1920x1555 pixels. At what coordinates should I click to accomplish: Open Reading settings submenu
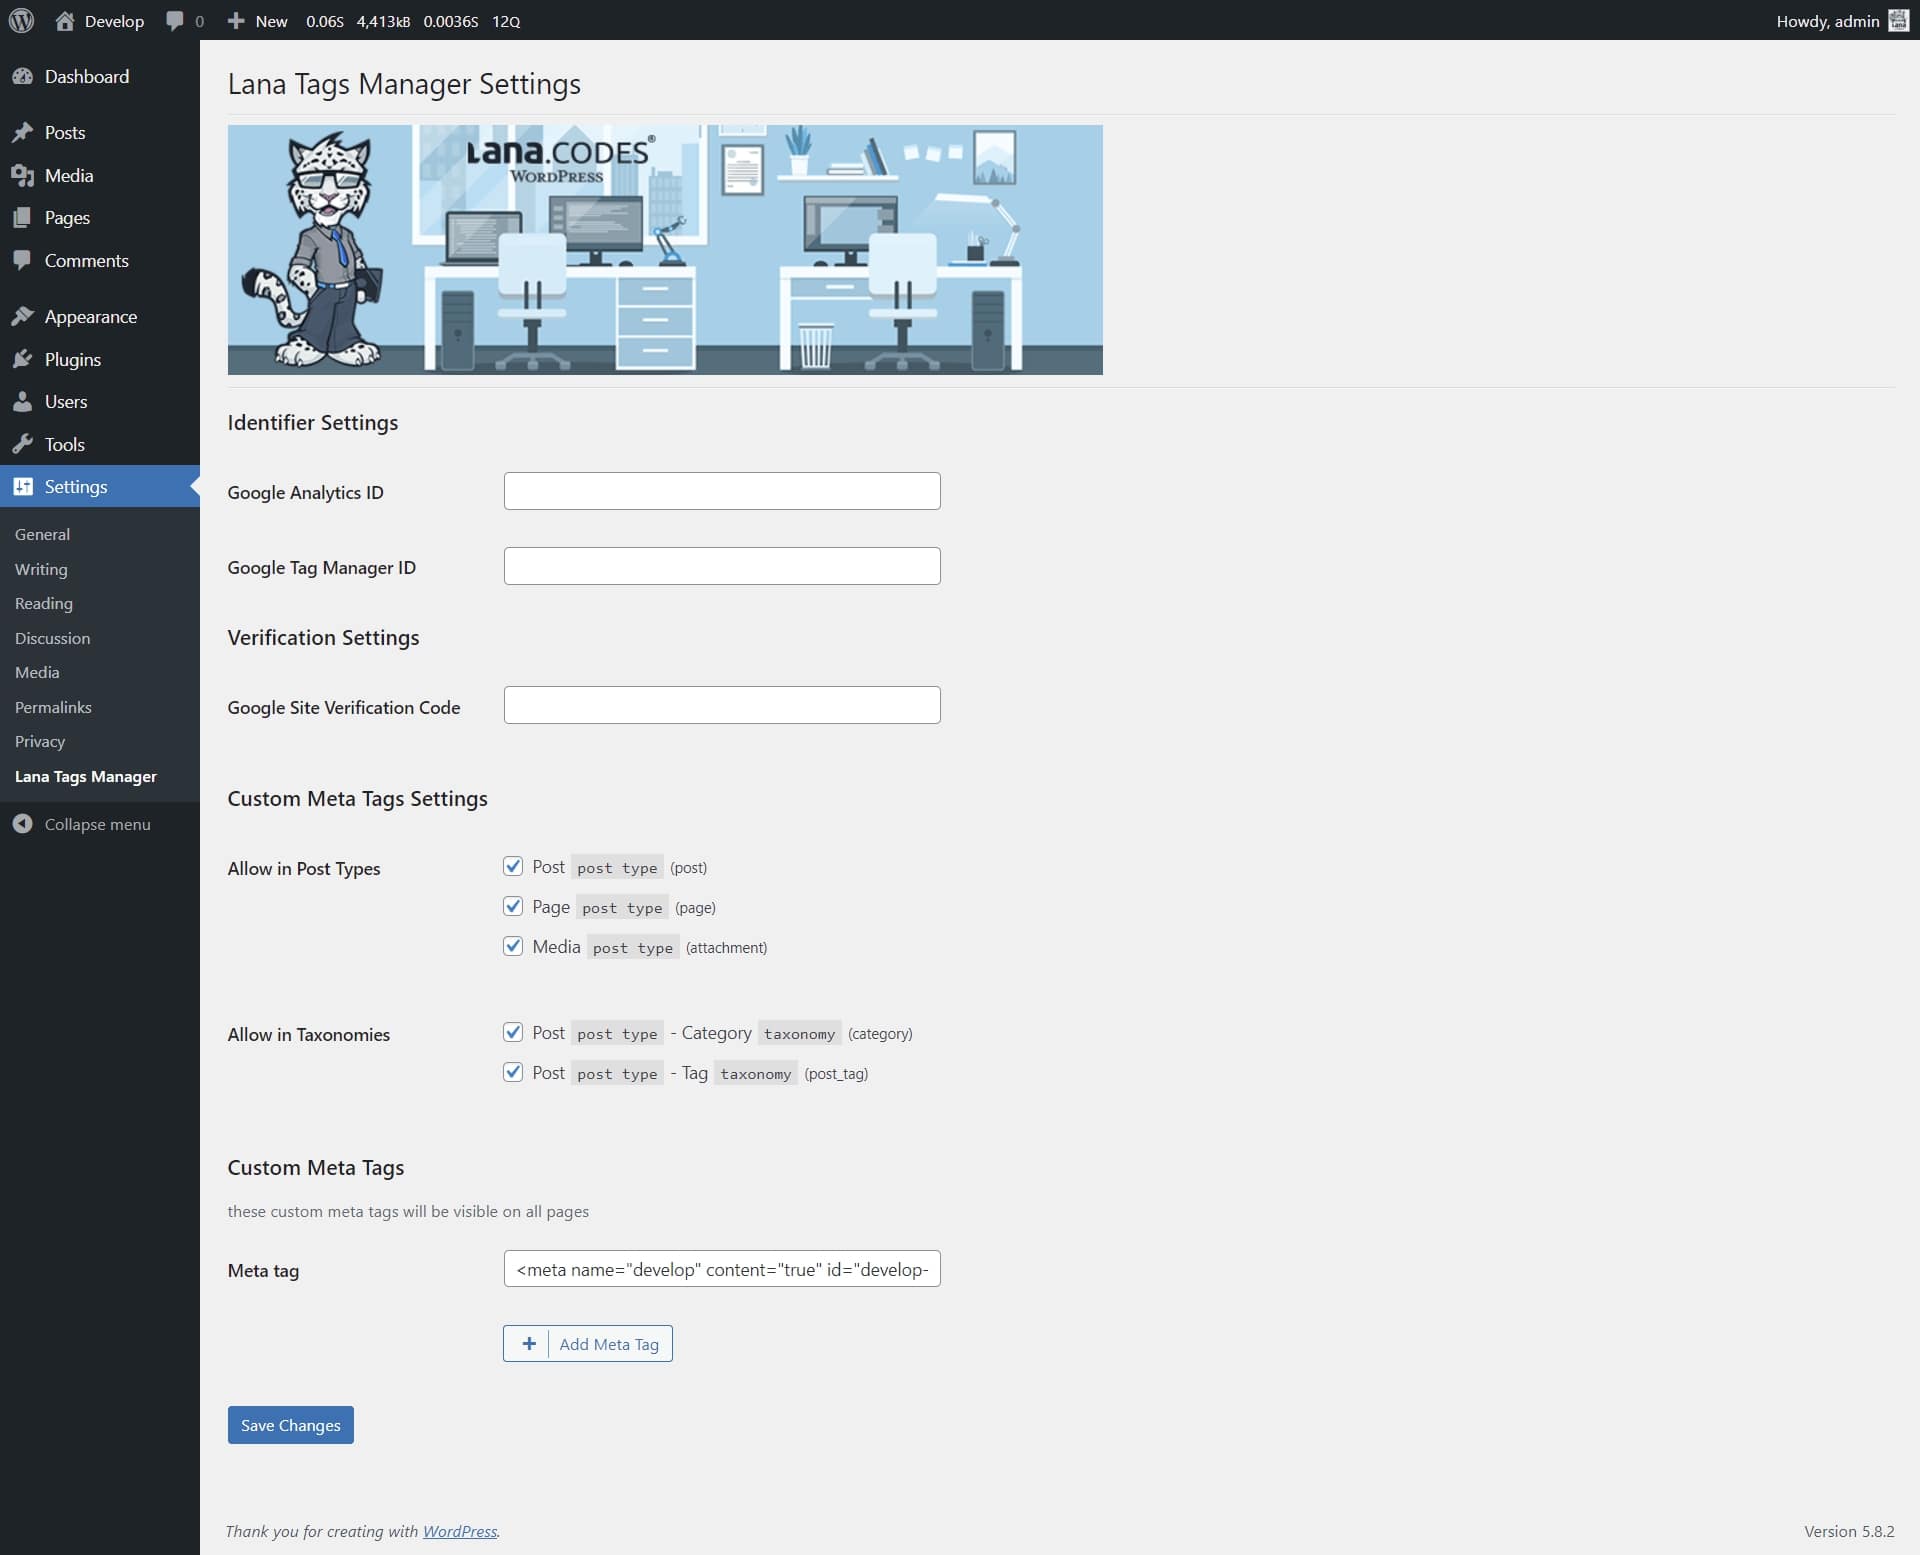44,603
